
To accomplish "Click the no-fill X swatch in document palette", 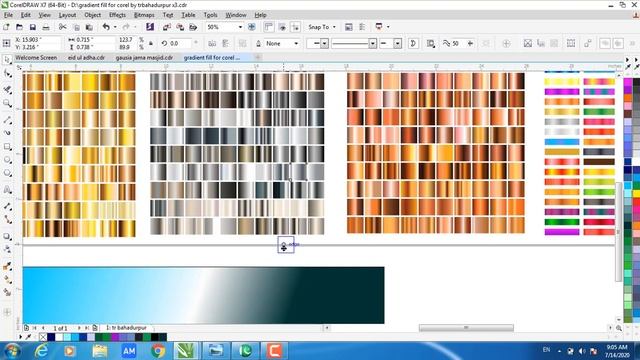I will point(43,337).
